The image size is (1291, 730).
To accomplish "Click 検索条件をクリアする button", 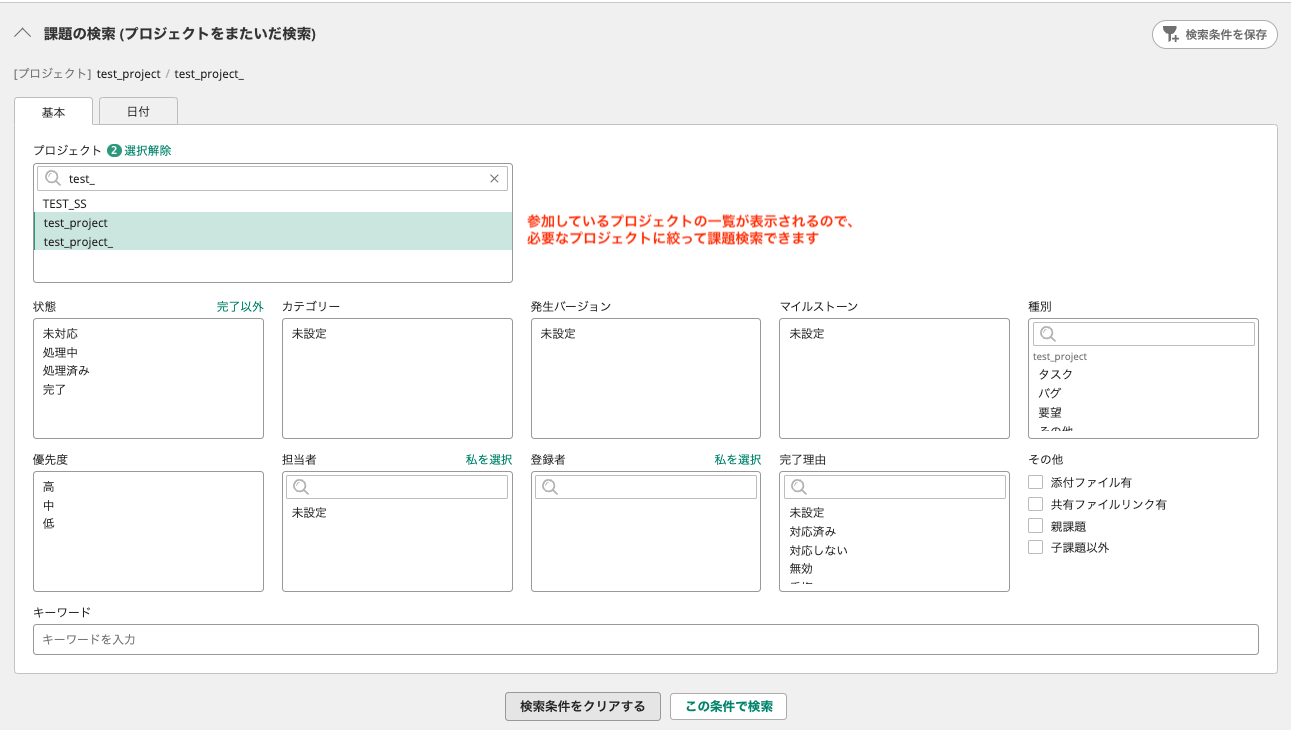I will pos(582,706).
